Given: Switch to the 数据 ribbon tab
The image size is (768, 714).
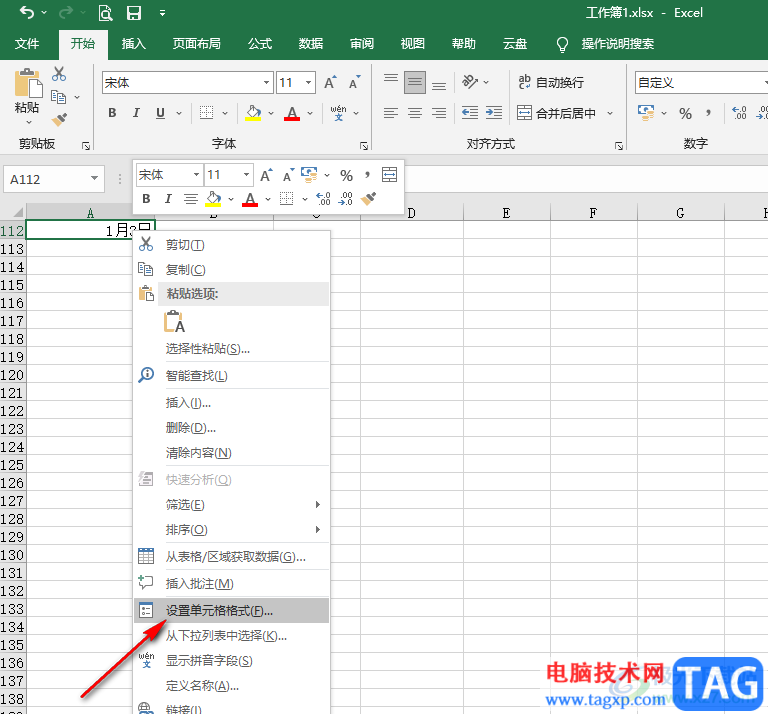Looking at the screenshot, I should pyautogui.click(x=311, y=44).
